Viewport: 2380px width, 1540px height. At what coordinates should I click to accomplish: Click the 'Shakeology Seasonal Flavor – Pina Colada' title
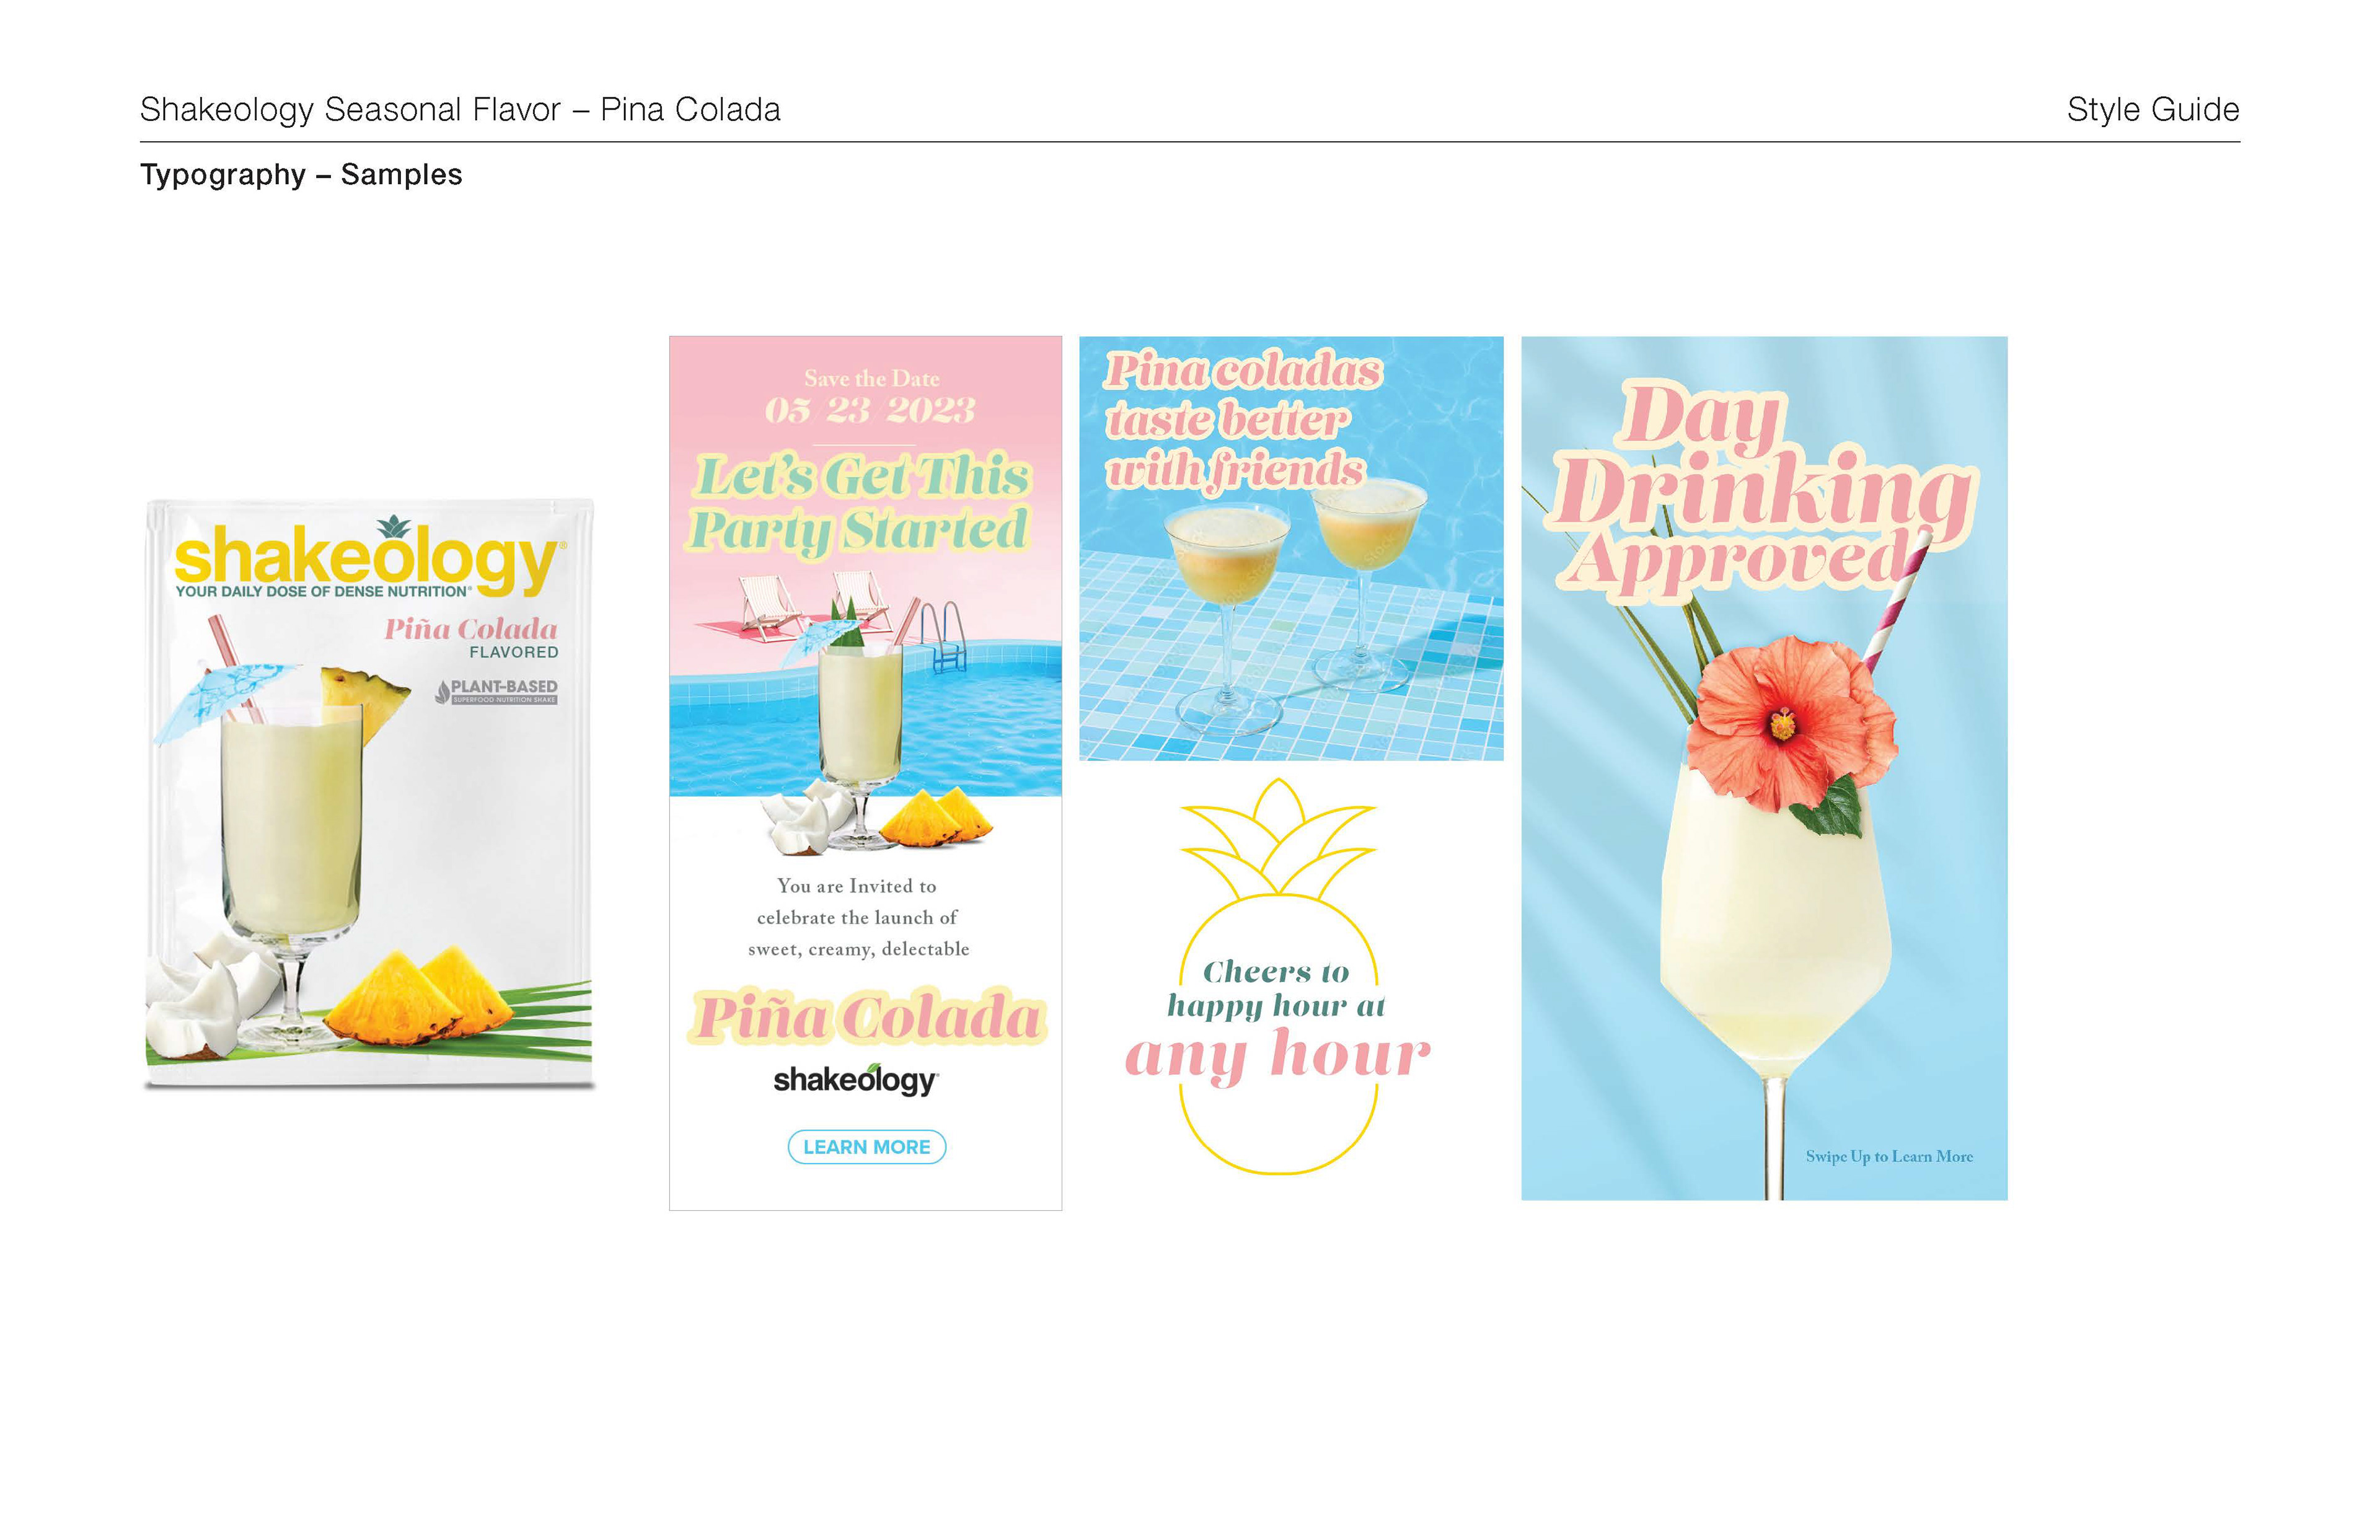pos(460,109)
